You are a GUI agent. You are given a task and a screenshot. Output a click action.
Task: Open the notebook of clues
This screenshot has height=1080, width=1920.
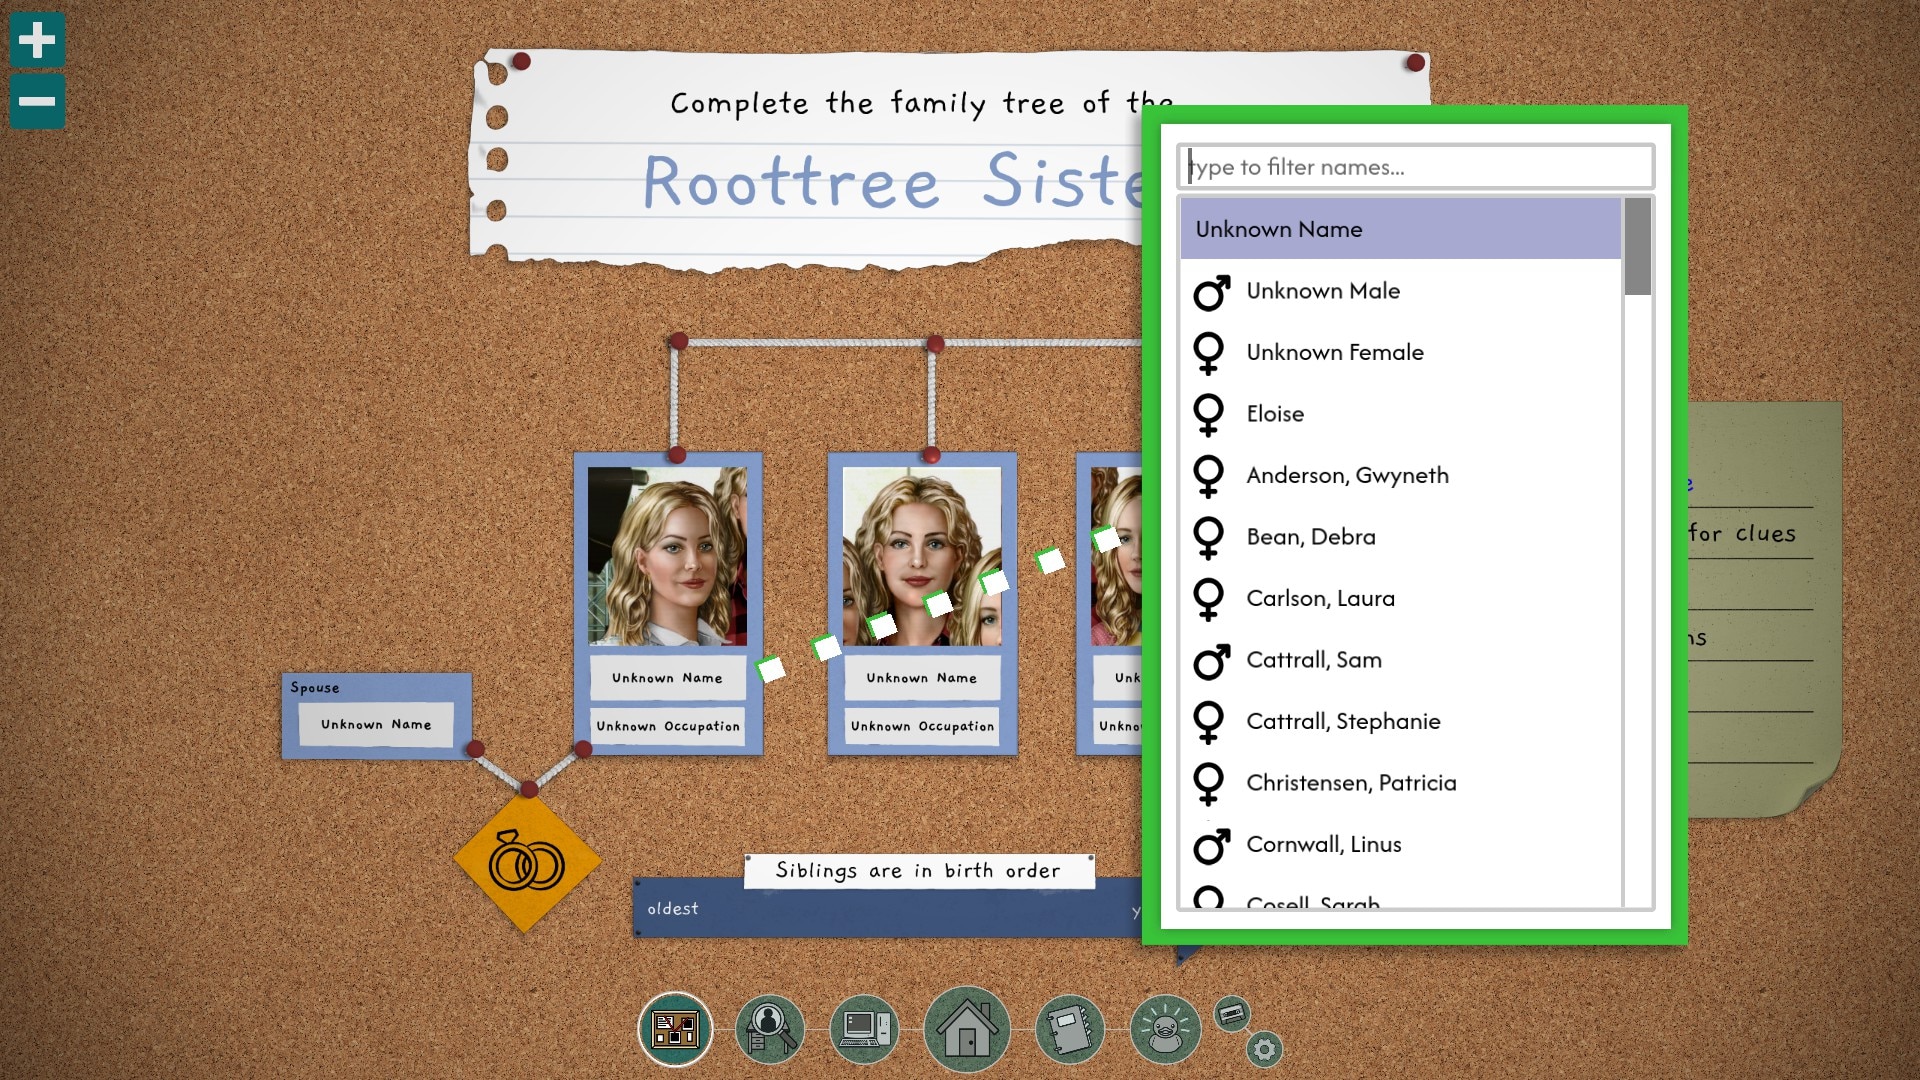pos(1070,1029)
